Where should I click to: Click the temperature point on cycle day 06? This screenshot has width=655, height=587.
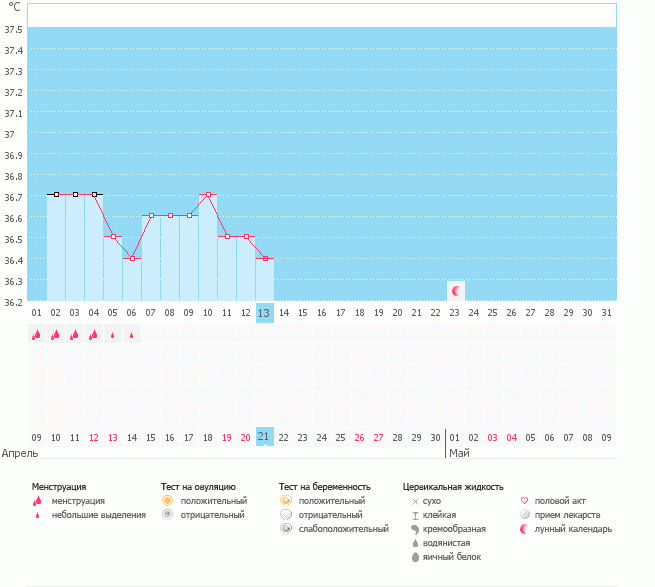point(132,258)
